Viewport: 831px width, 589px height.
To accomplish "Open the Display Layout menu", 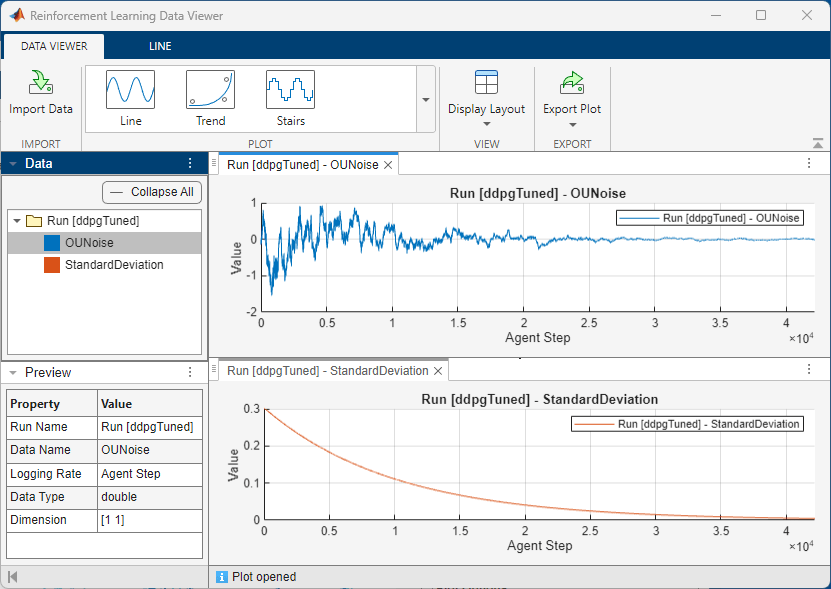I will coord(486,100).
